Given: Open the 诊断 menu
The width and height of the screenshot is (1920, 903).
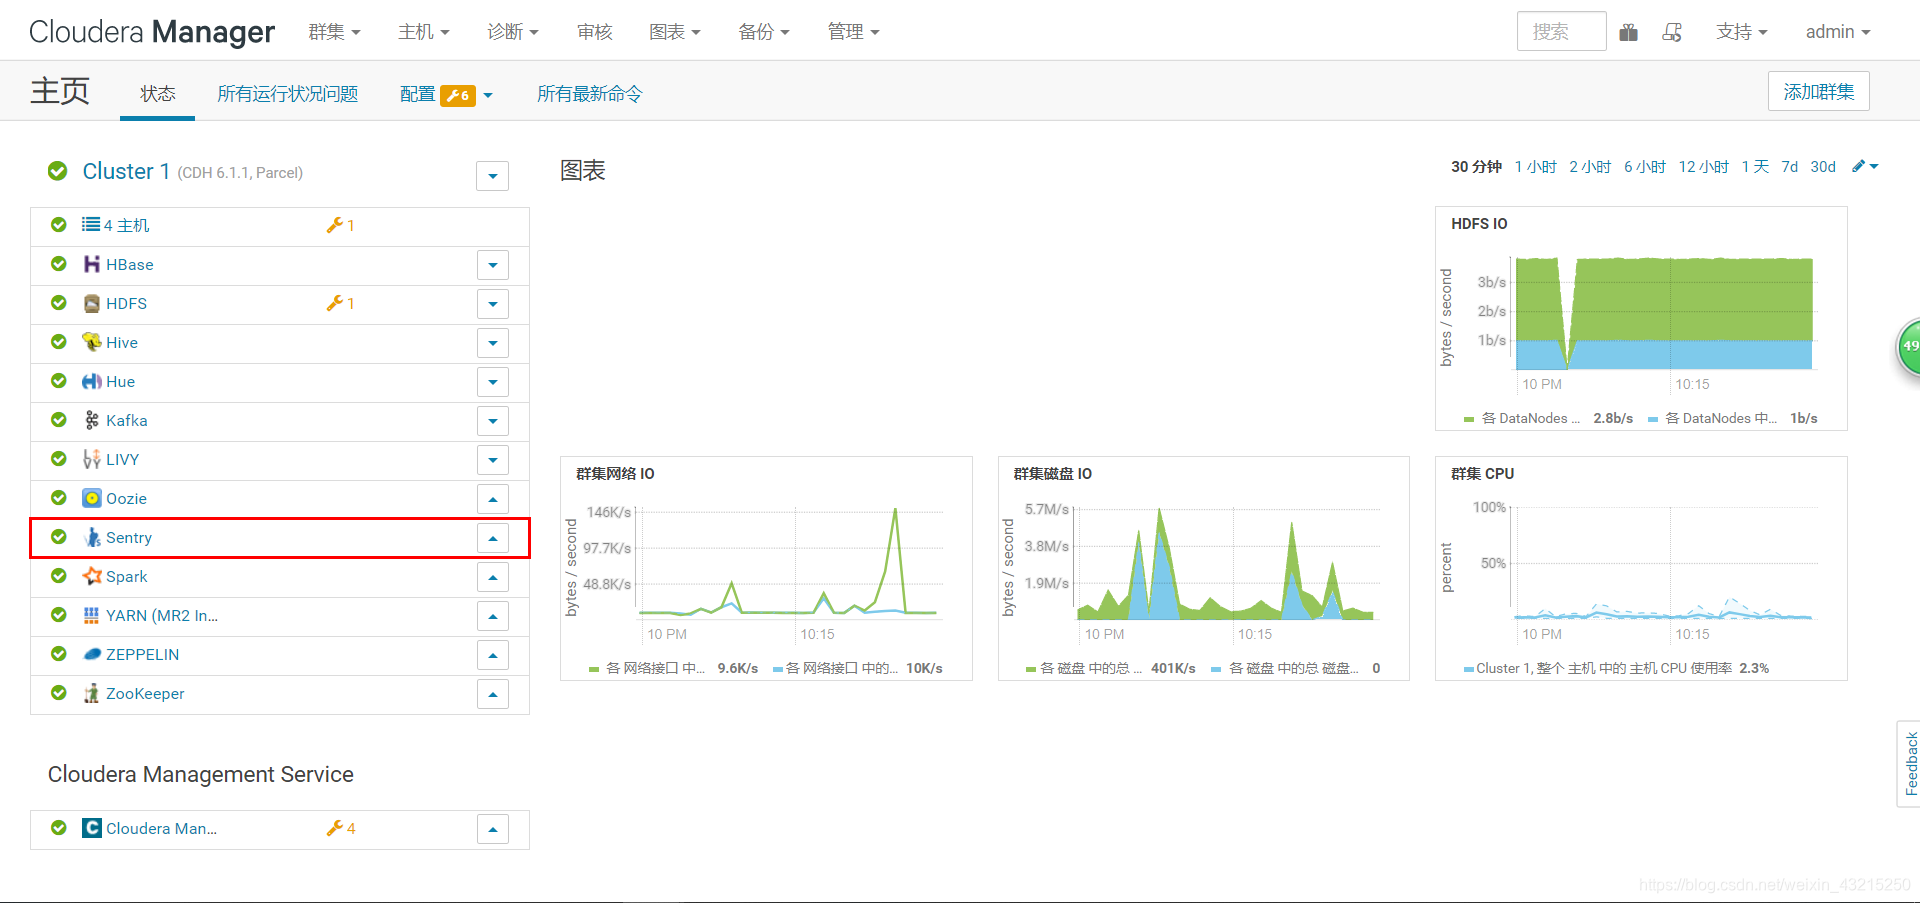Looking at the screenshot, I should point(513,32).
